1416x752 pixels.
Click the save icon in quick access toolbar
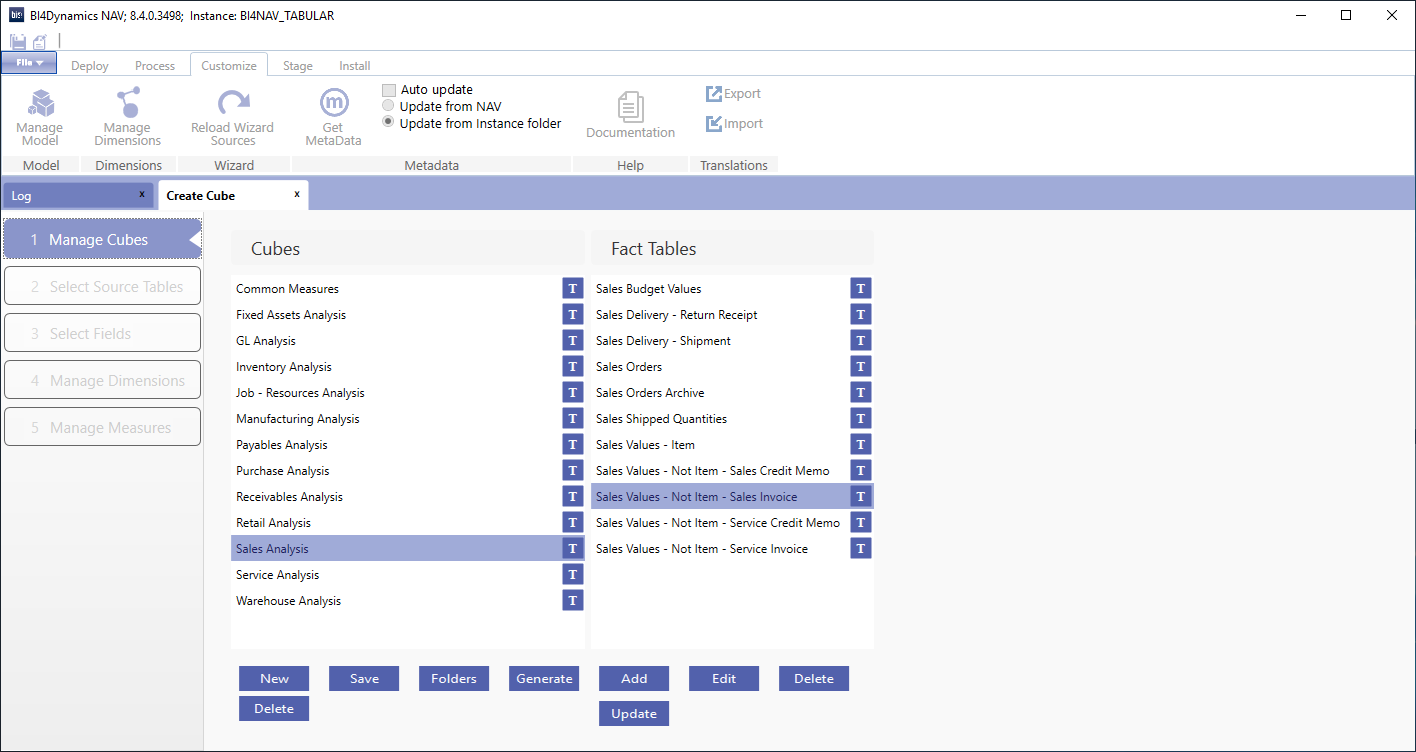[x=18, y=41]
